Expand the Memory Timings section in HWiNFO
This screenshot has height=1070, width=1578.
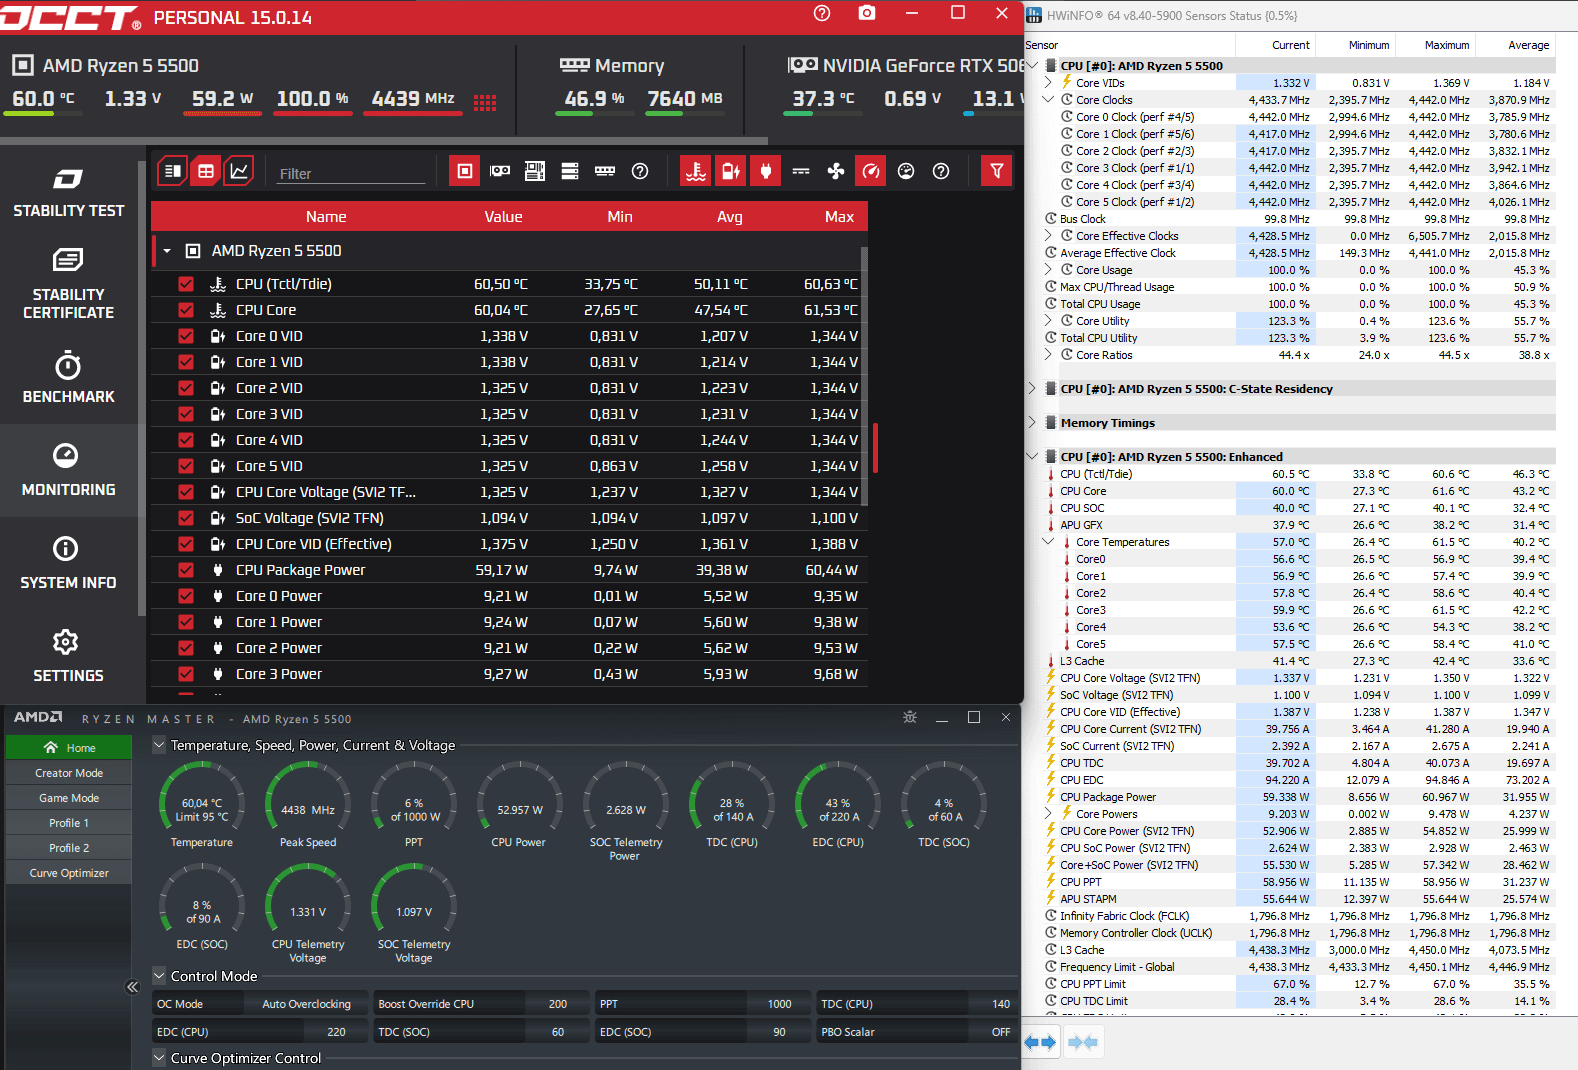(1032, 423)
